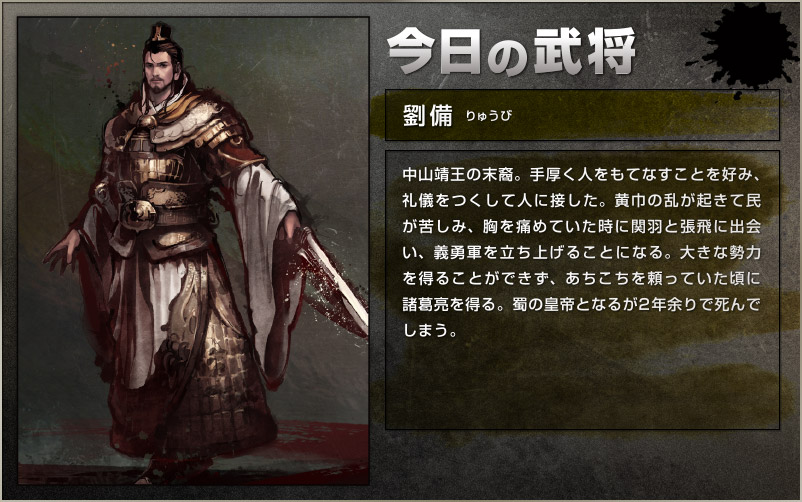This screenshot has width=802, height=502.
Task: Click the golden belt buckle emblem
Action: (x=137, y=213)
